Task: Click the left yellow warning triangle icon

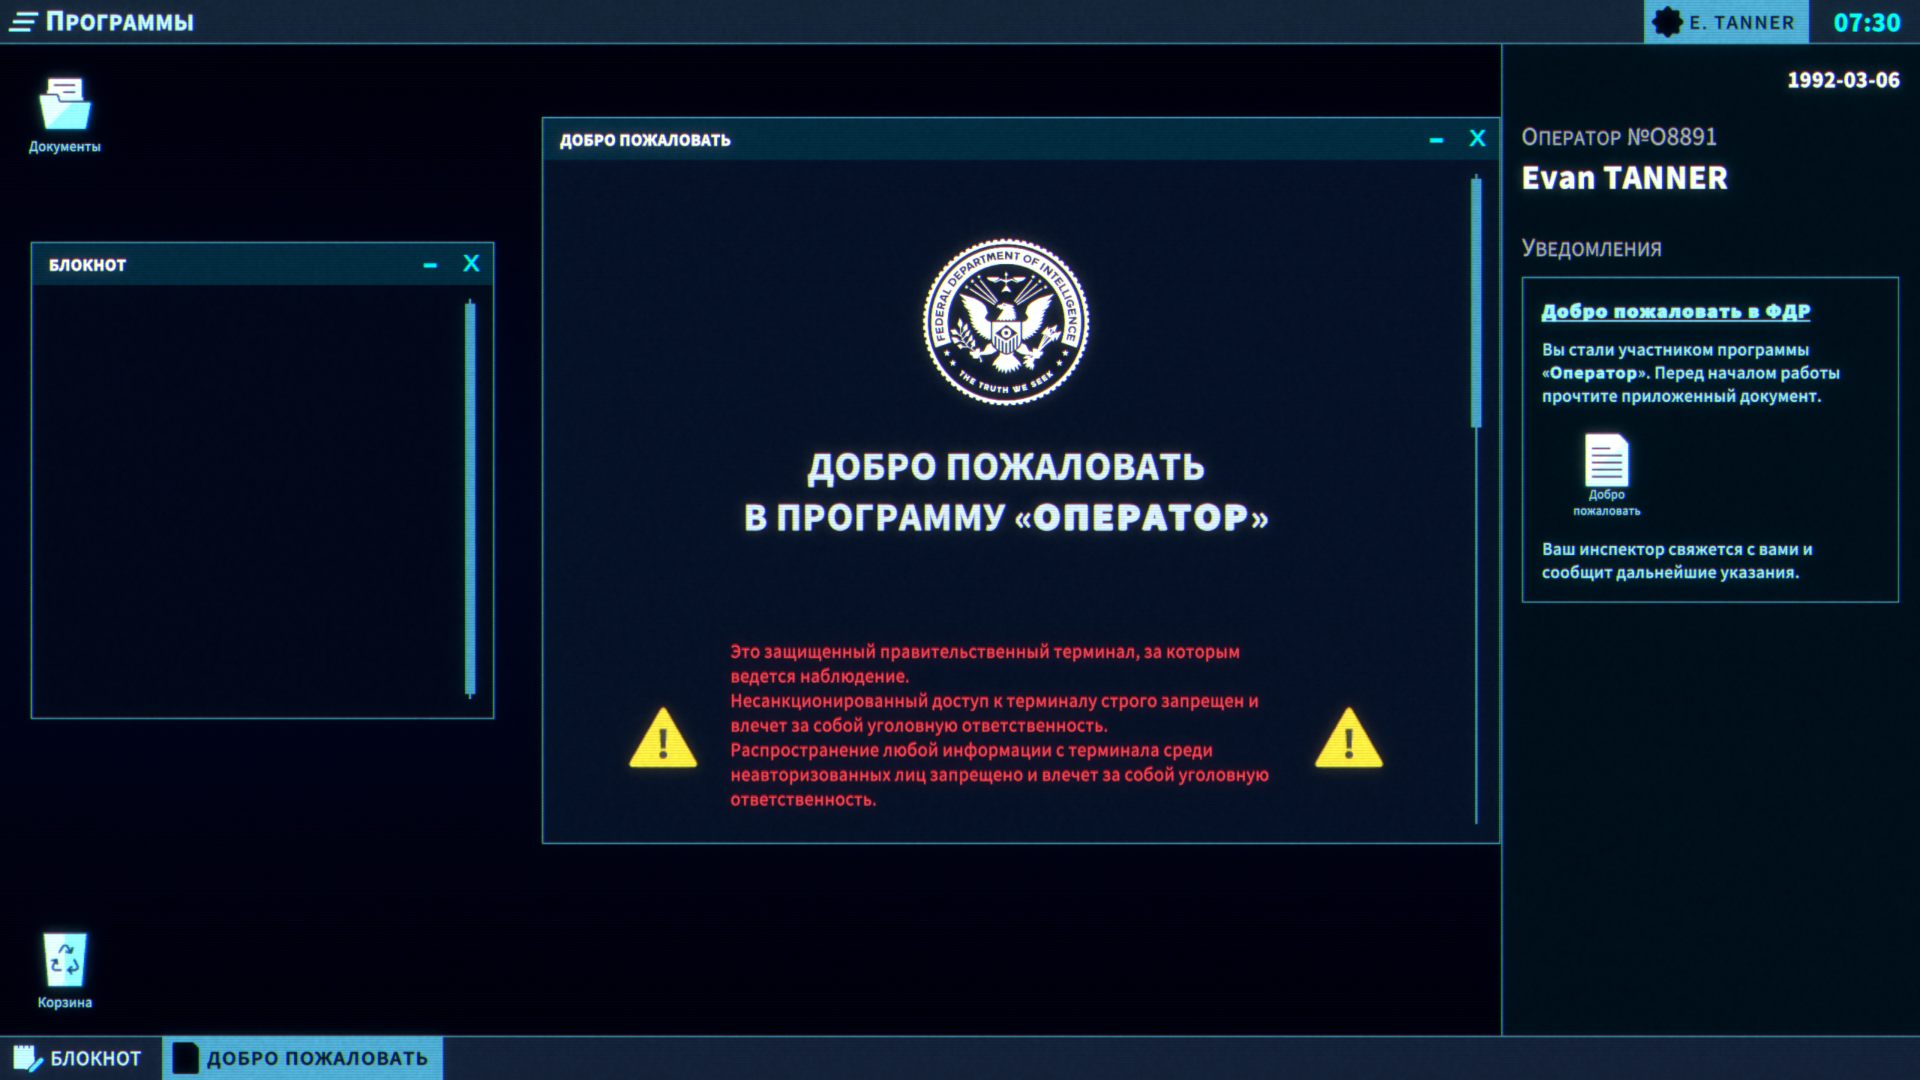Action: (663, 739)
